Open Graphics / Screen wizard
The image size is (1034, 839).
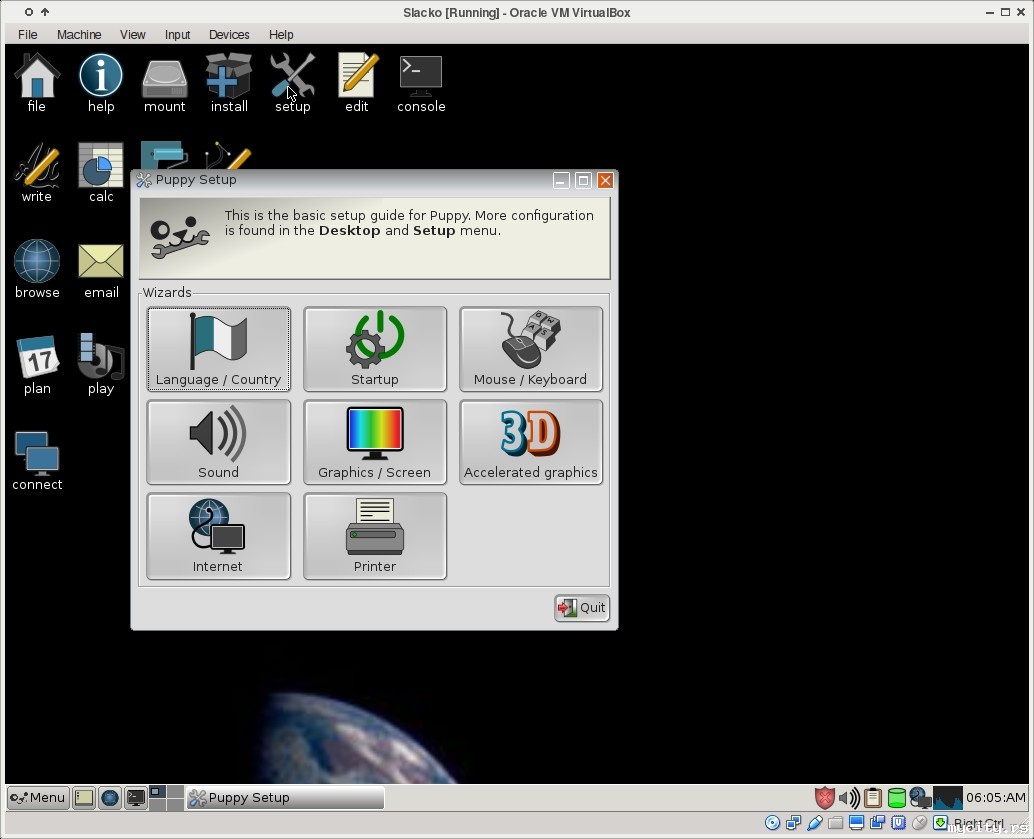coord(374,442)
